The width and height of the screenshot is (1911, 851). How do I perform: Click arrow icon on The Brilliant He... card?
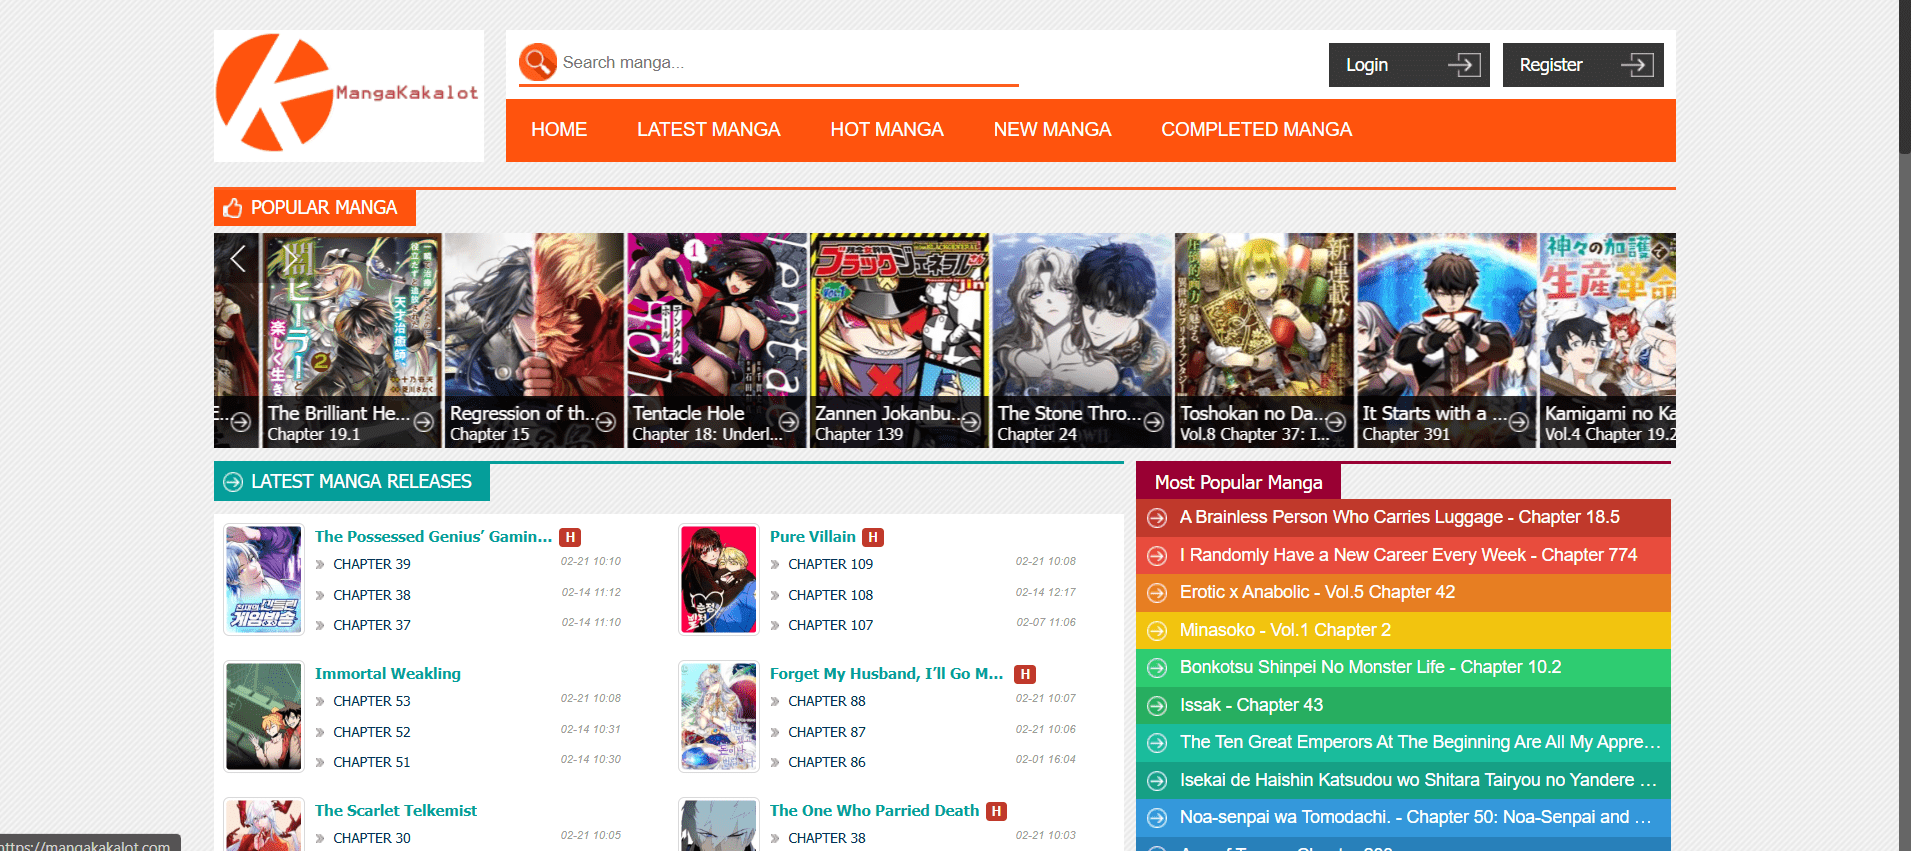point(424,422)
